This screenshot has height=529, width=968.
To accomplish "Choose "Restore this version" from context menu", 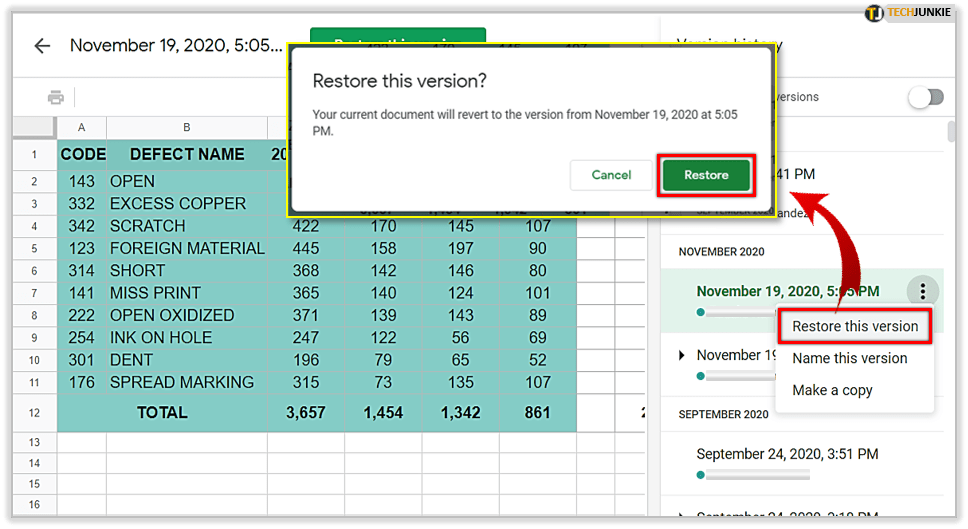I will 855,326.
